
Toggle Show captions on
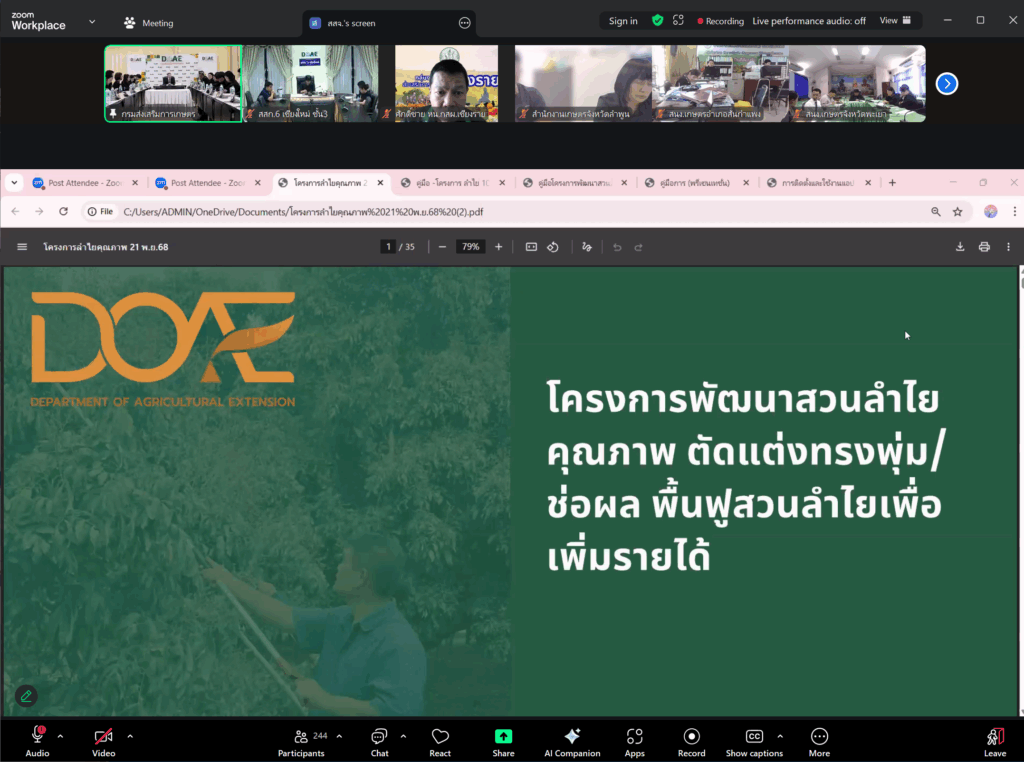pos(754,741)
